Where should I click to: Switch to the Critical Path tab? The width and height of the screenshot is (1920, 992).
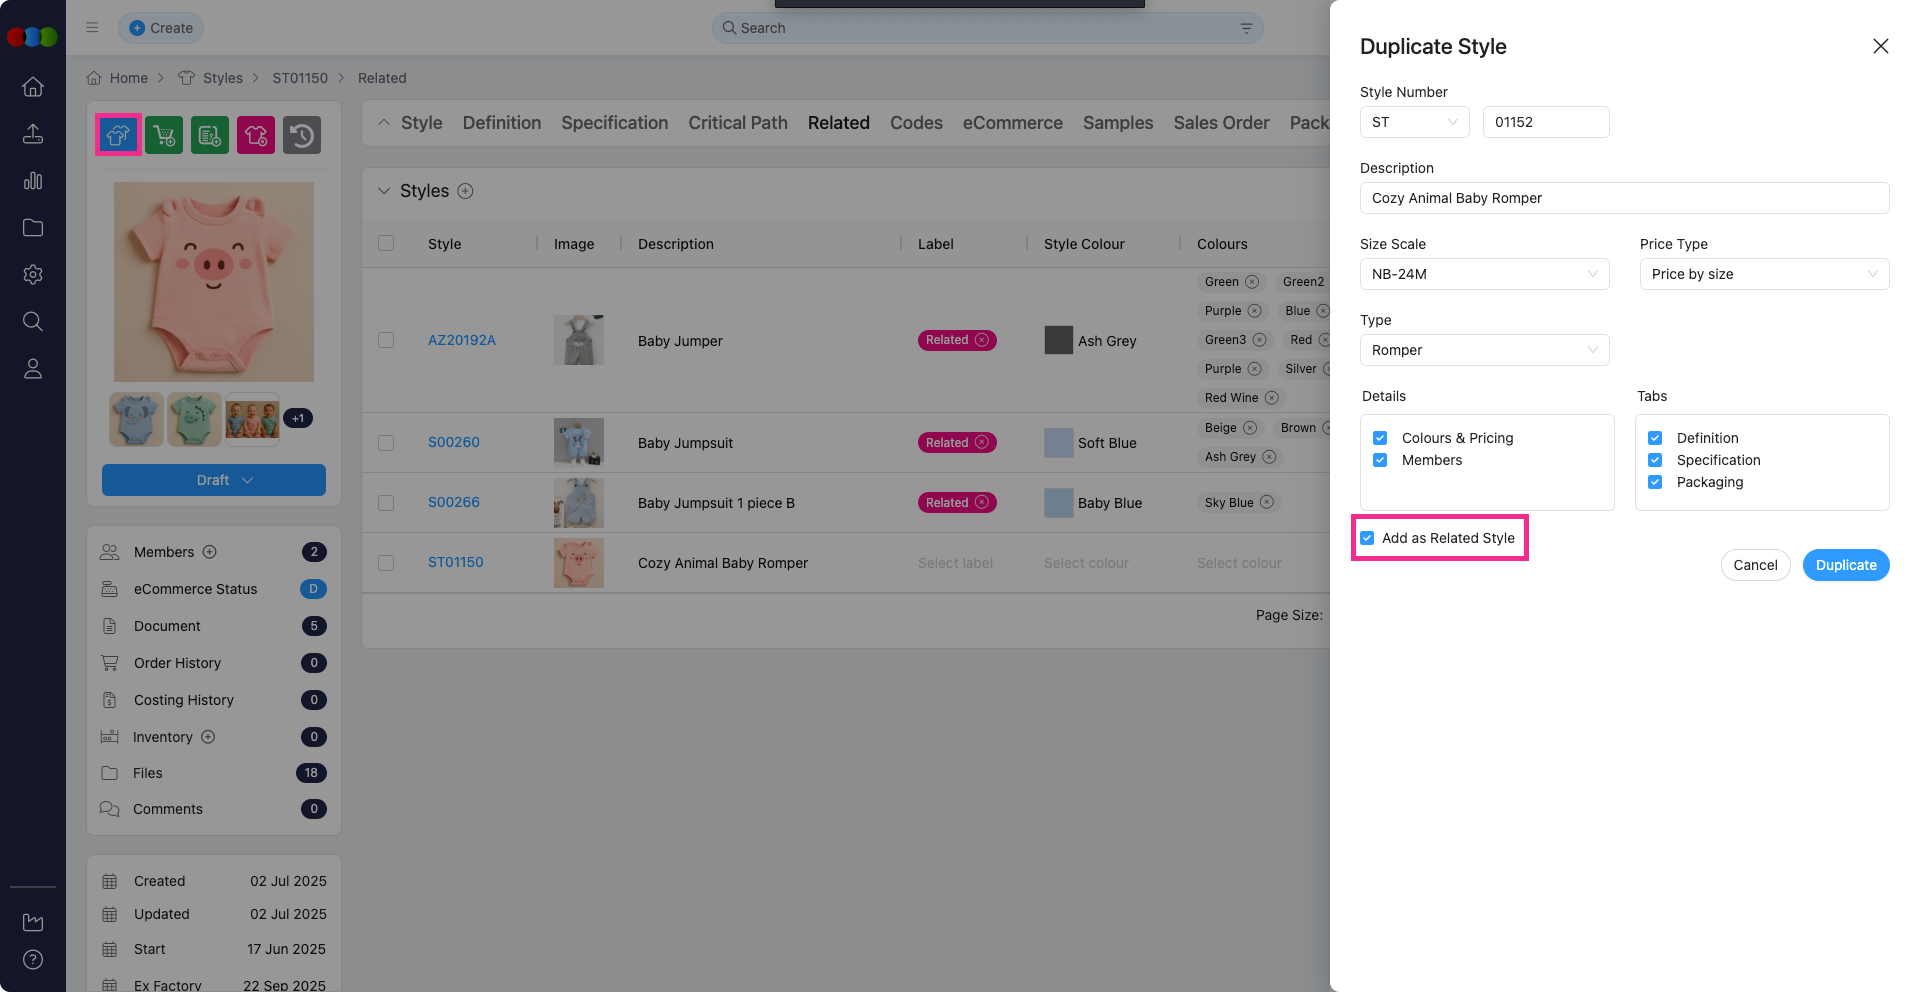click(x=737, y=123)
